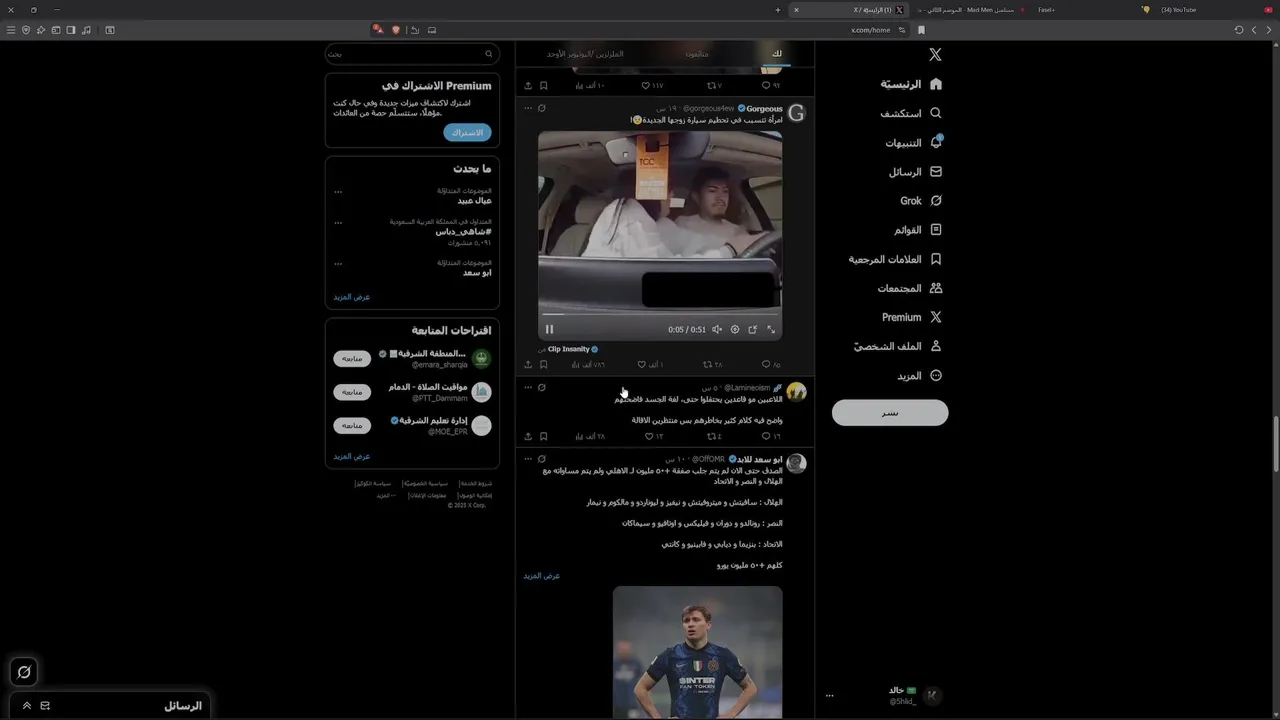This screenshot has width=1280, height=720.
Task: Click the Premium Subscribe button
Action: pos(467,132)
